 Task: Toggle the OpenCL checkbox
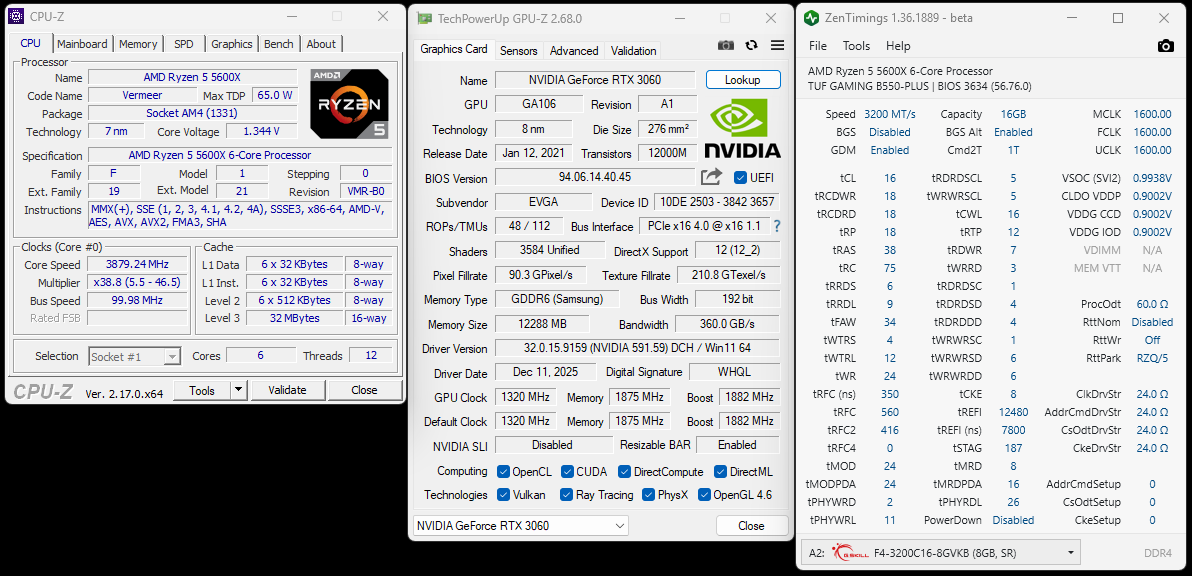502,472
